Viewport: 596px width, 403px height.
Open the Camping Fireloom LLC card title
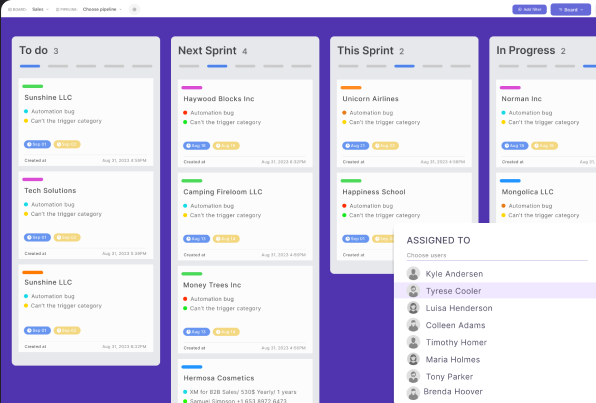223,192
